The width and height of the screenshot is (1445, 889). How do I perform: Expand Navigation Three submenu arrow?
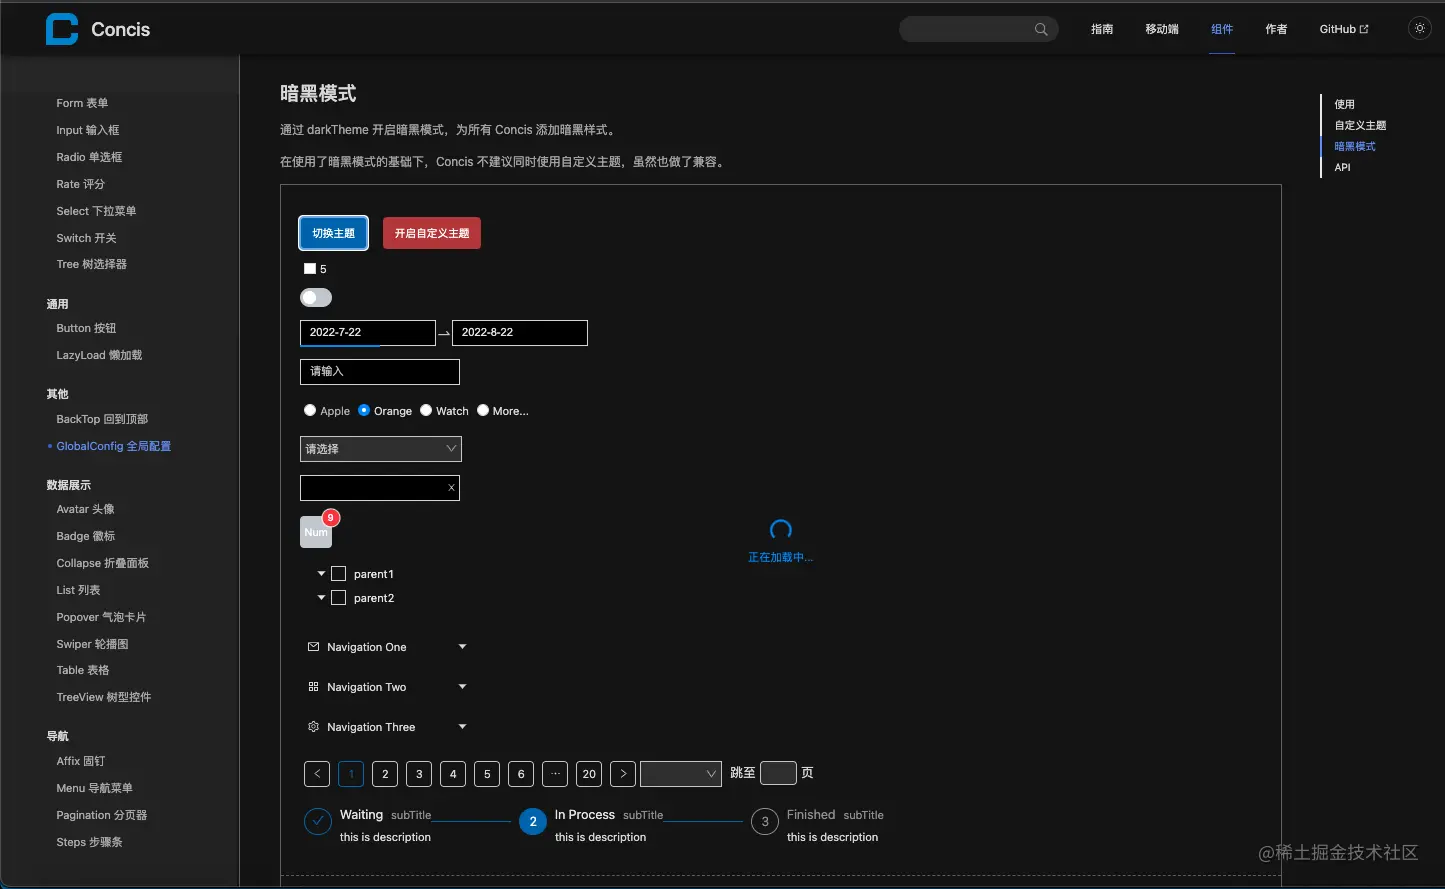[x=462, y=727]
